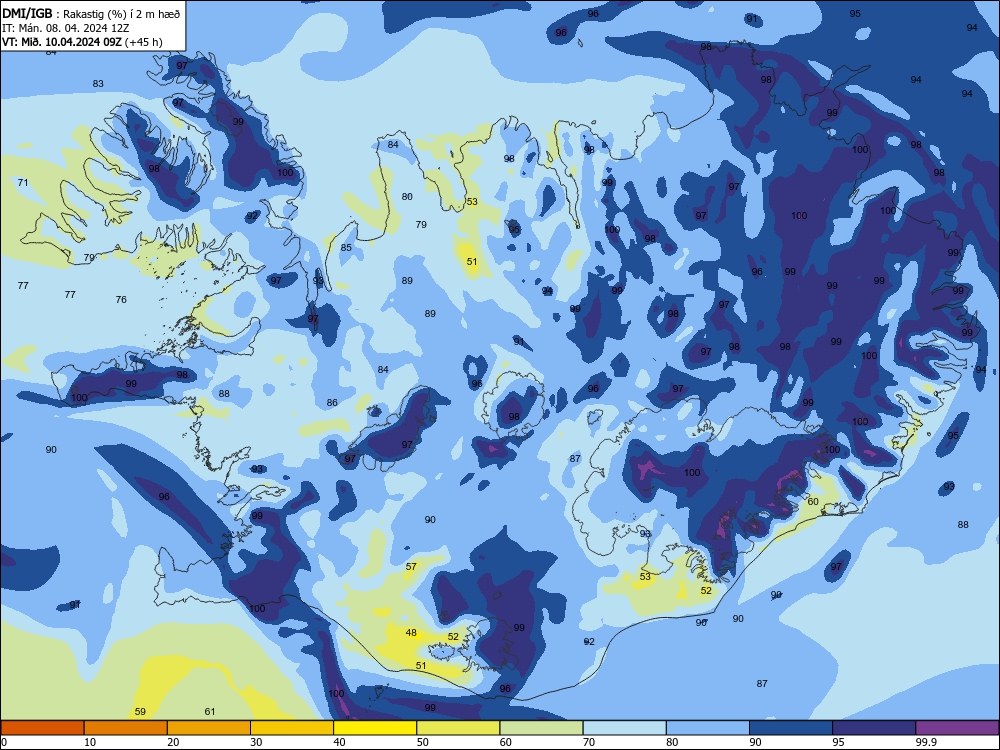Click the bright yellow 40–50 legend swatch
This screenshot has height=750, width=1000.
(x=375, y=728)
